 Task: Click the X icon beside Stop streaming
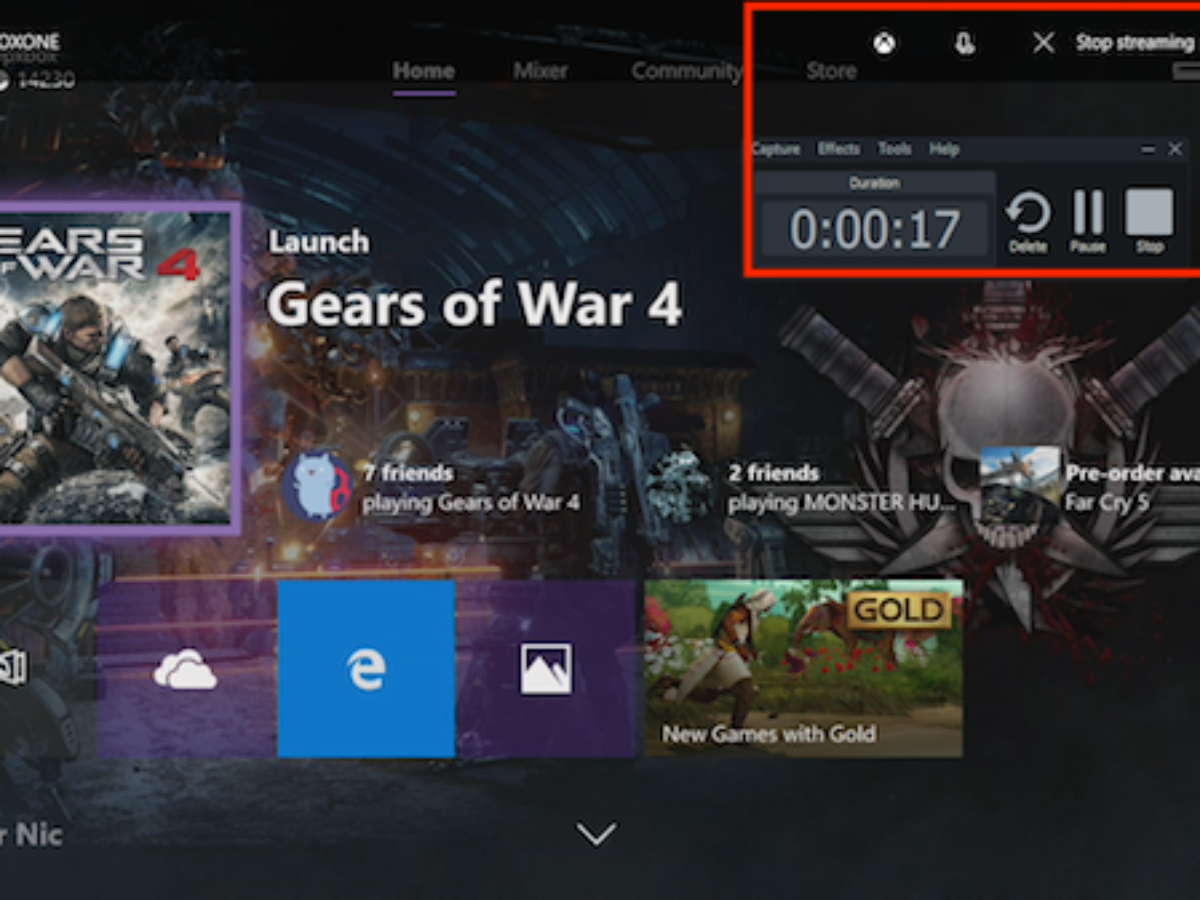[x=1043, y=43]
